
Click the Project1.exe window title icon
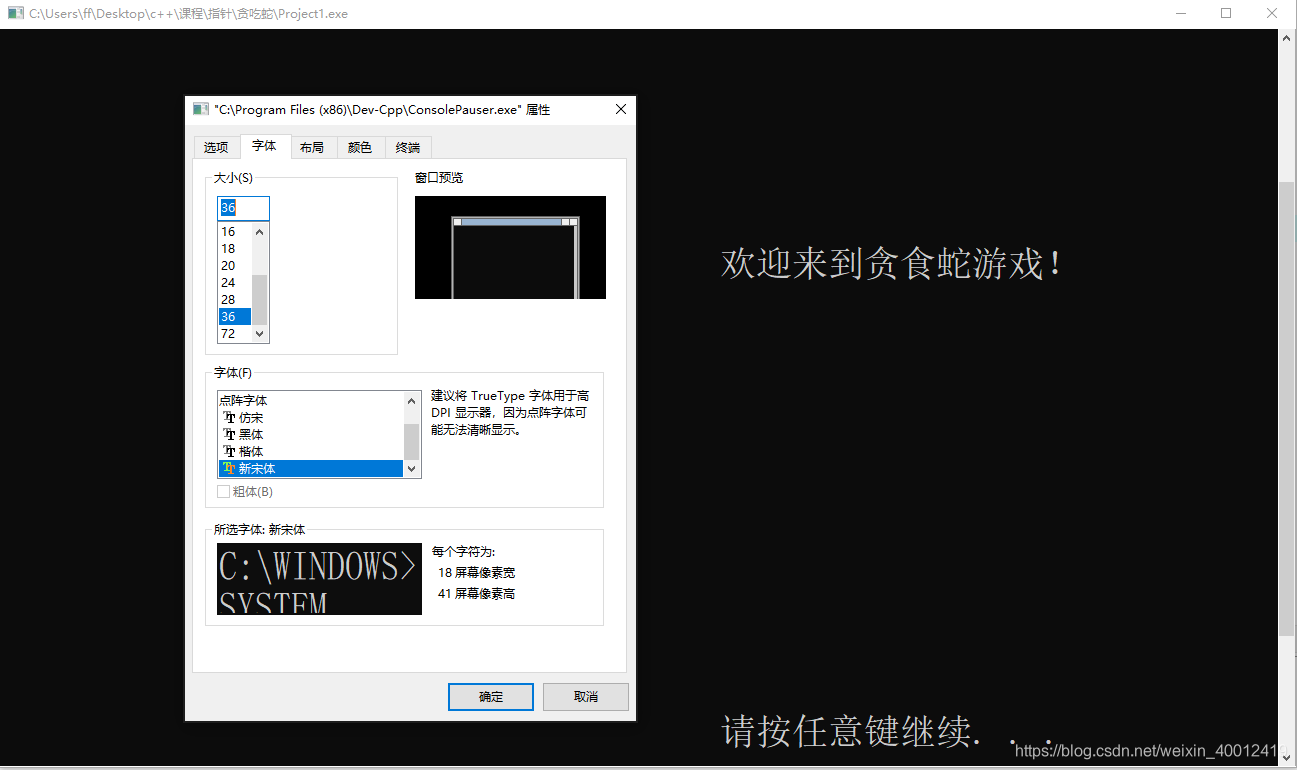pos(15,13)
